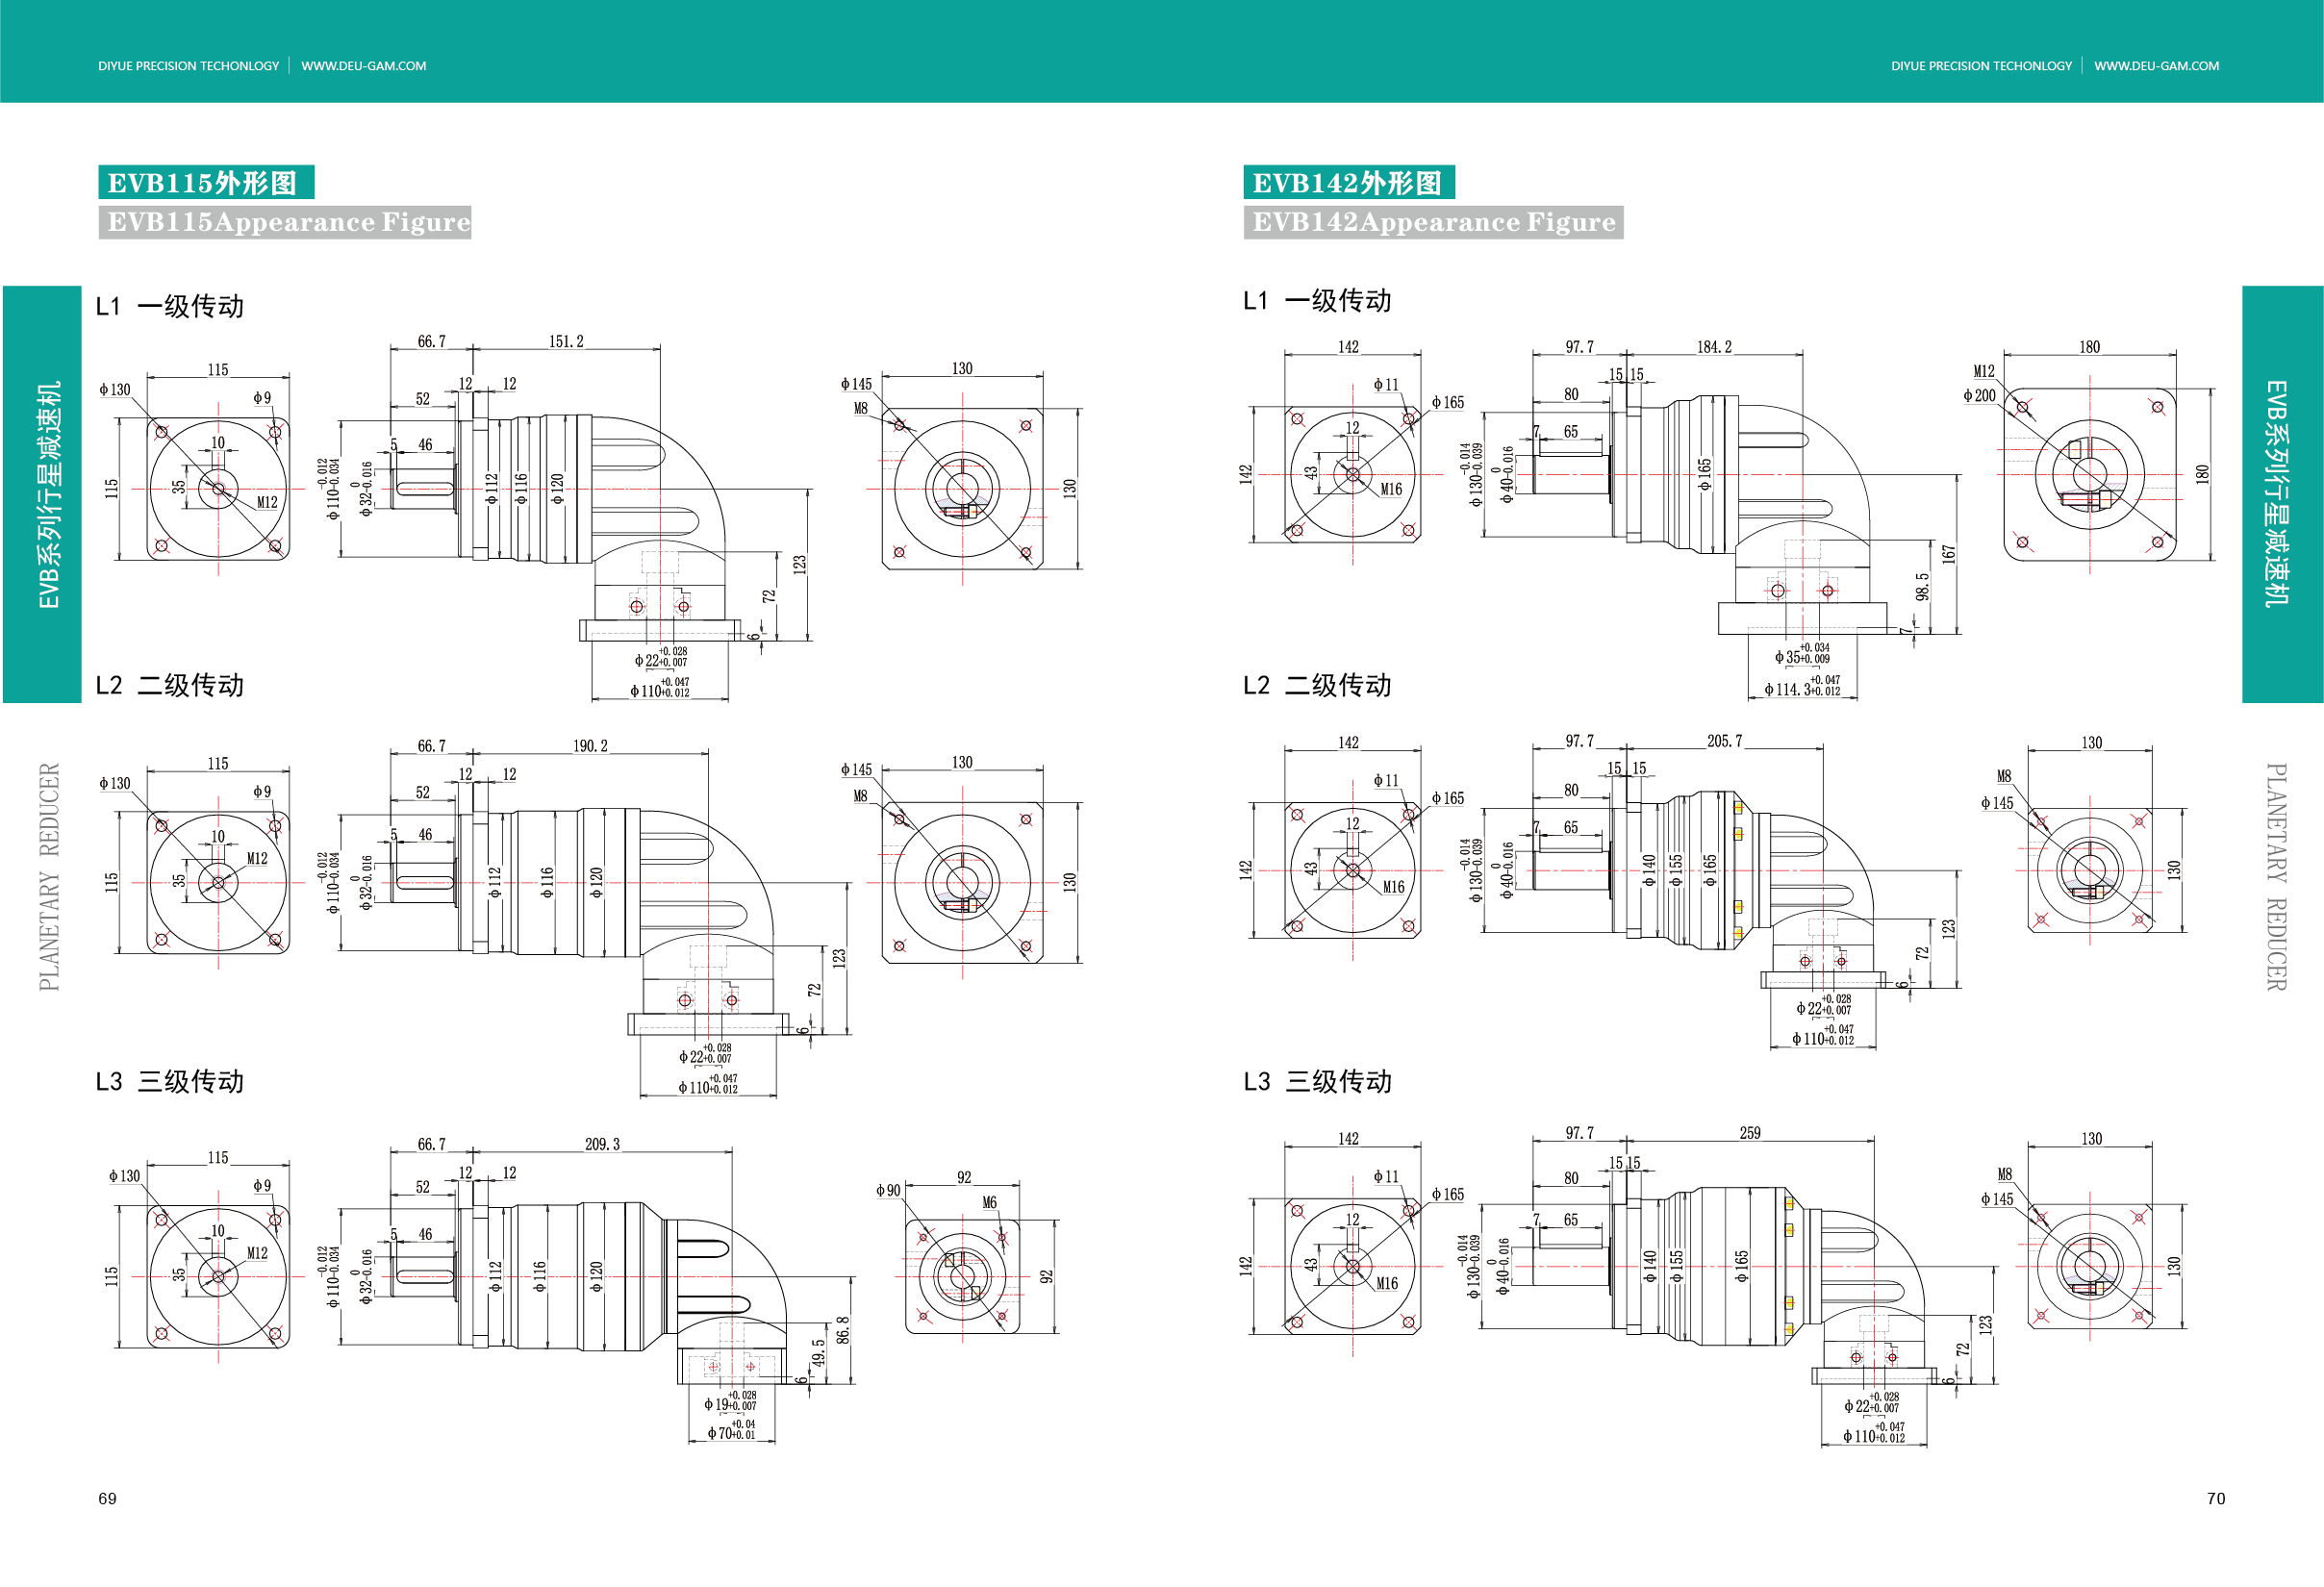2324x1587 pixels.
Task: Select the EVB142Appearance Figure subtitle
Action: pyautogui.click(x=1433, y=222)
